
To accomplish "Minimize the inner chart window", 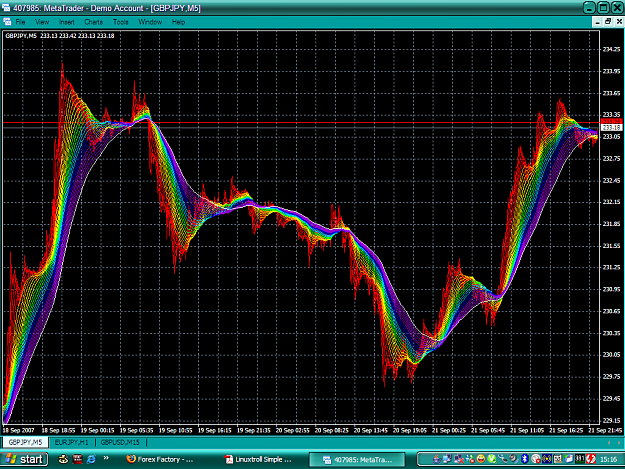I will [597, 22].
